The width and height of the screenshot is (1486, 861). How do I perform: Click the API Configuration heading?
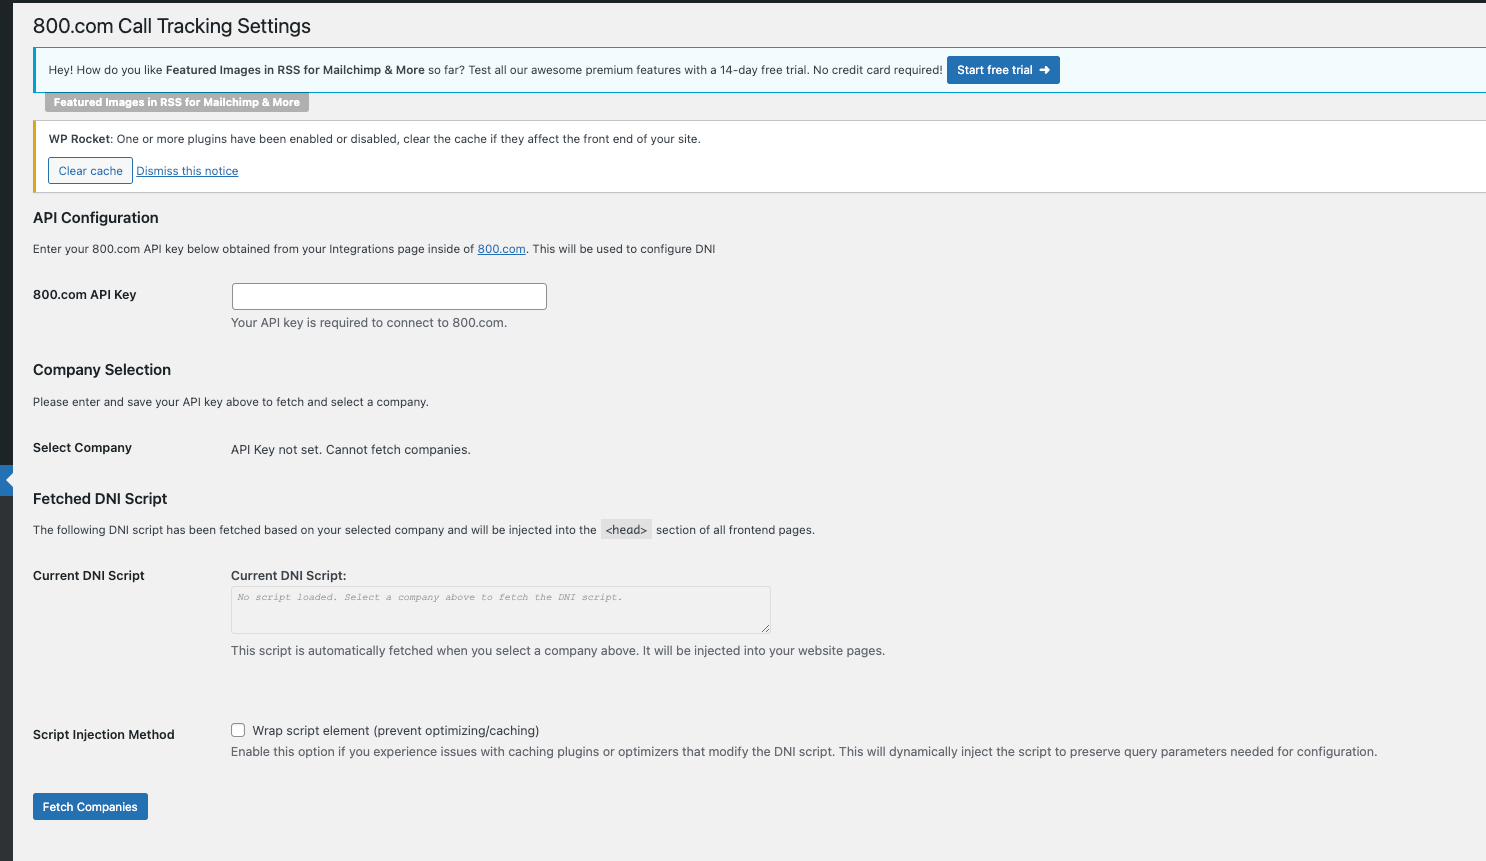click(x=96, y=218)
